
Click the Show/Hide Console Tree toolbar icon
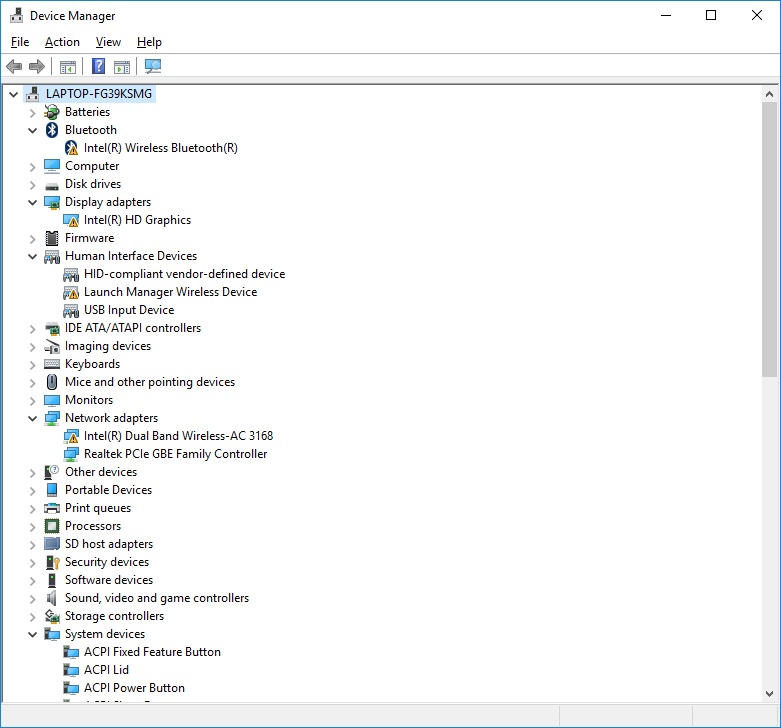(x=68, y=66)
